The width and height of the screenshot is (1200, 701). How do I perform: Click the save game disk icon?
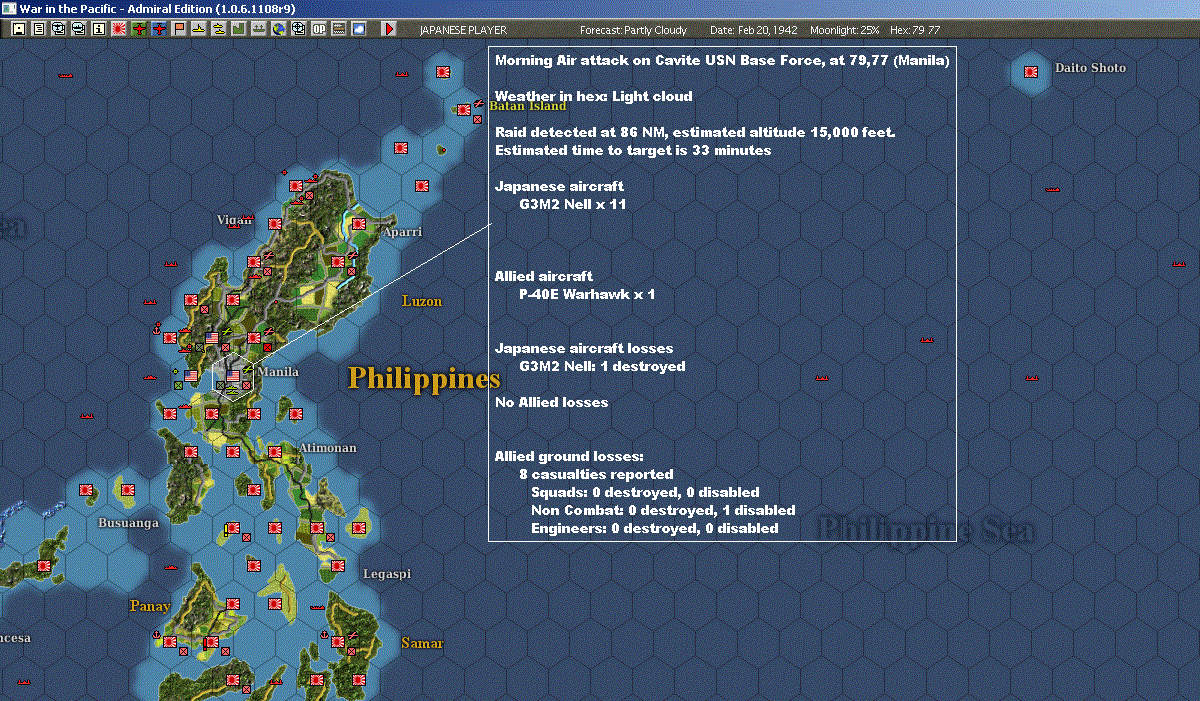(18, 30)
